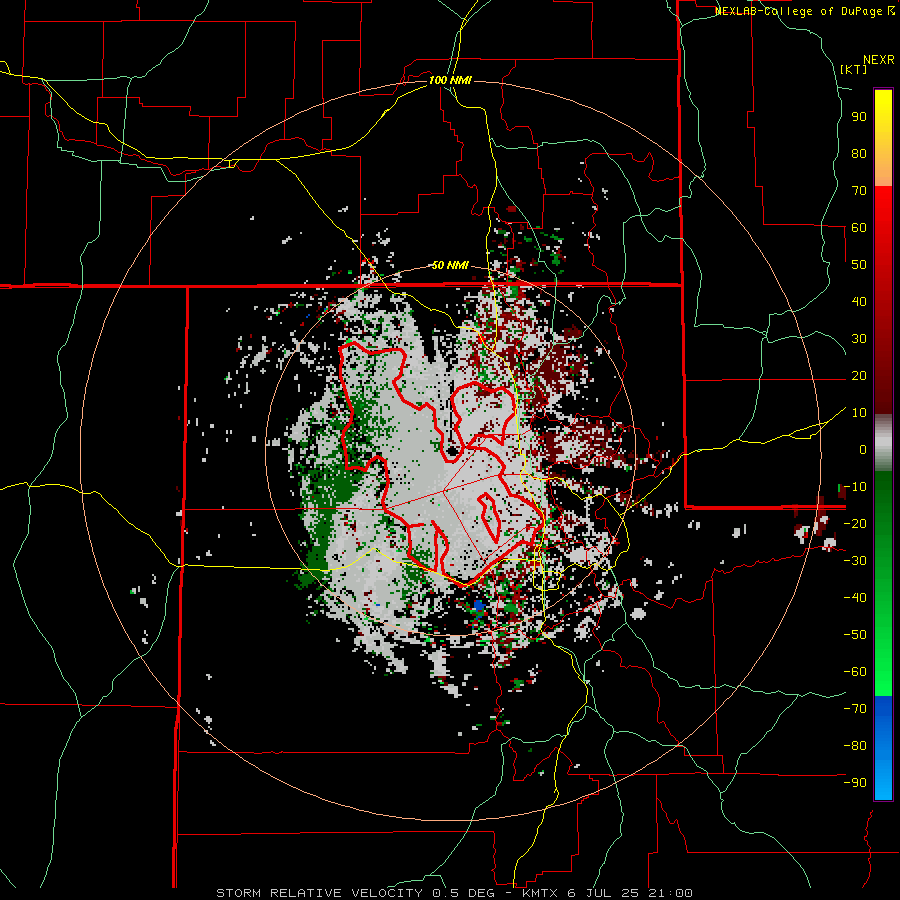
Task: Click the -50 value on the scale
Action: pos(855,635)
